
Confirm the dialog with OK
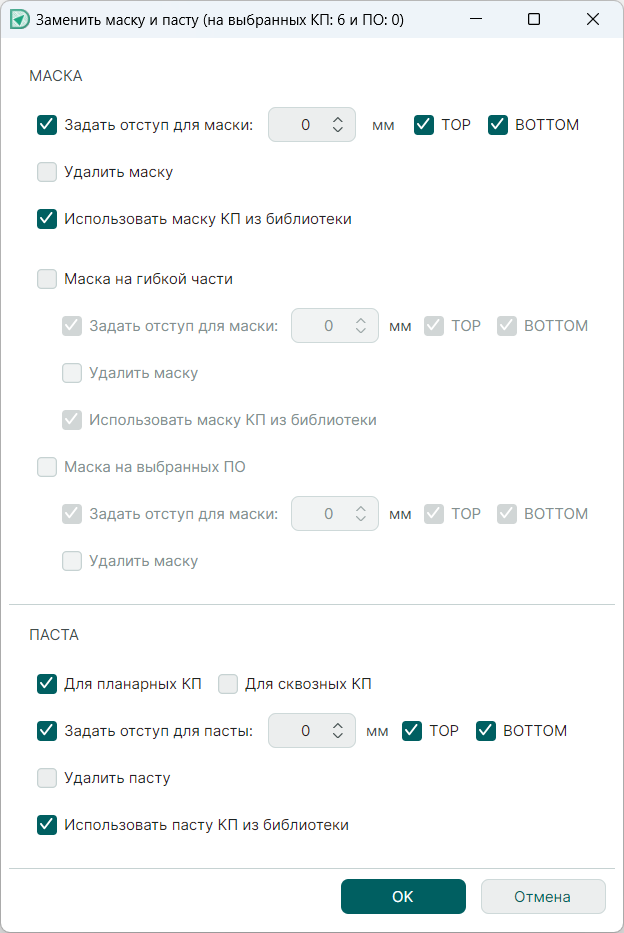[403, 897]
